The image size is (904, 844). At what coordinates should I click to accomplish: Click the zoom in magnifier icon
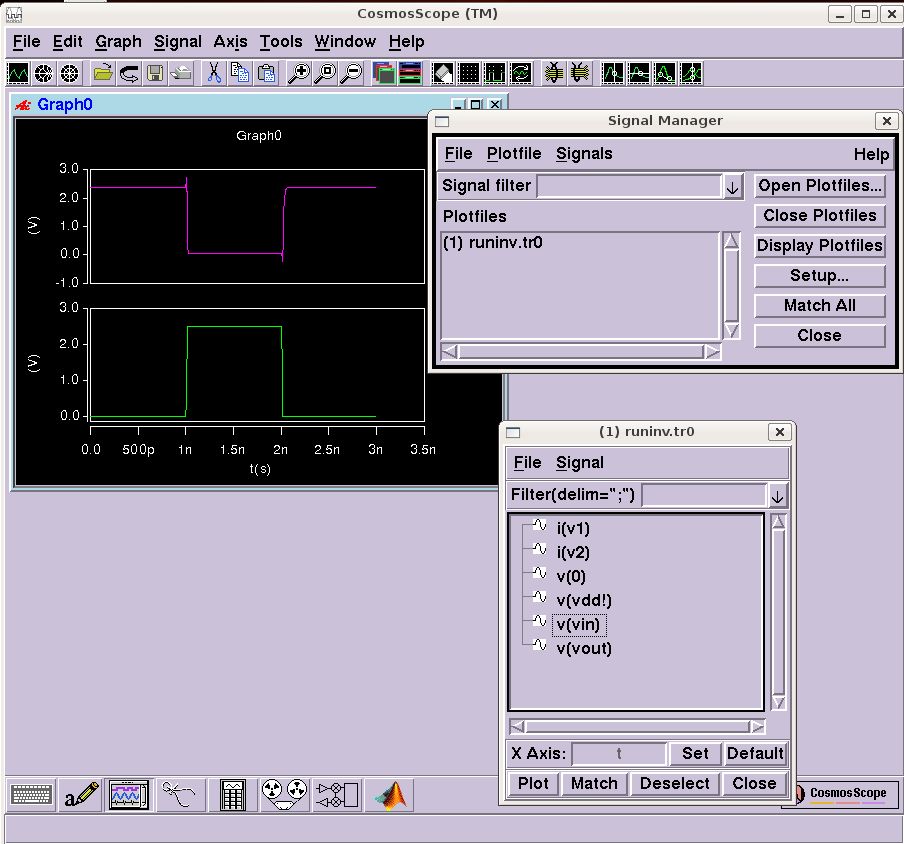coord(298,73)
